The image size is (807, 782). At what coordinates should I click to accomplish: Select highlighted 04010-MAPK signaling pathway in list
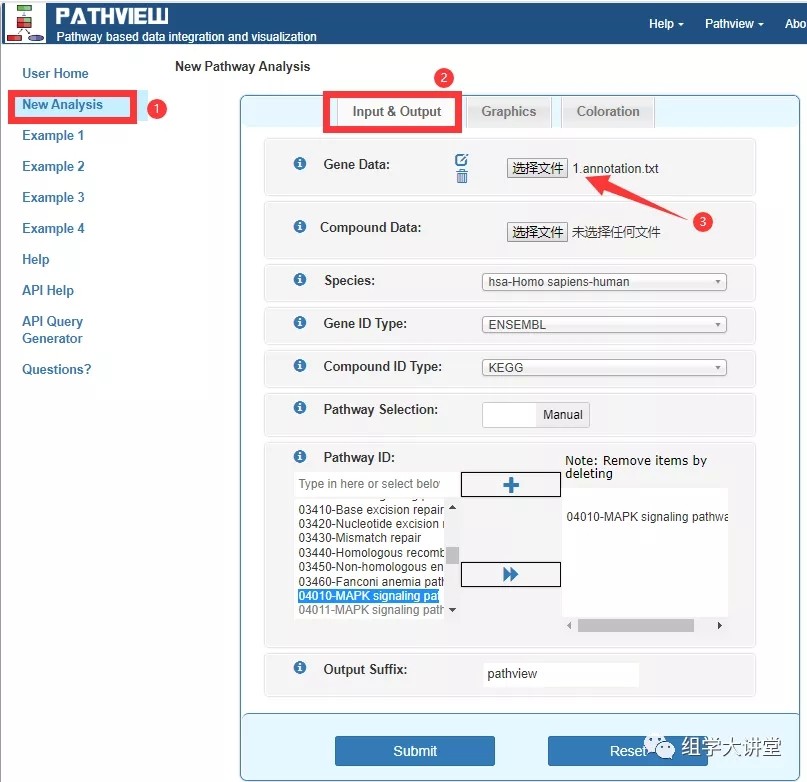[x=369, y=596]
